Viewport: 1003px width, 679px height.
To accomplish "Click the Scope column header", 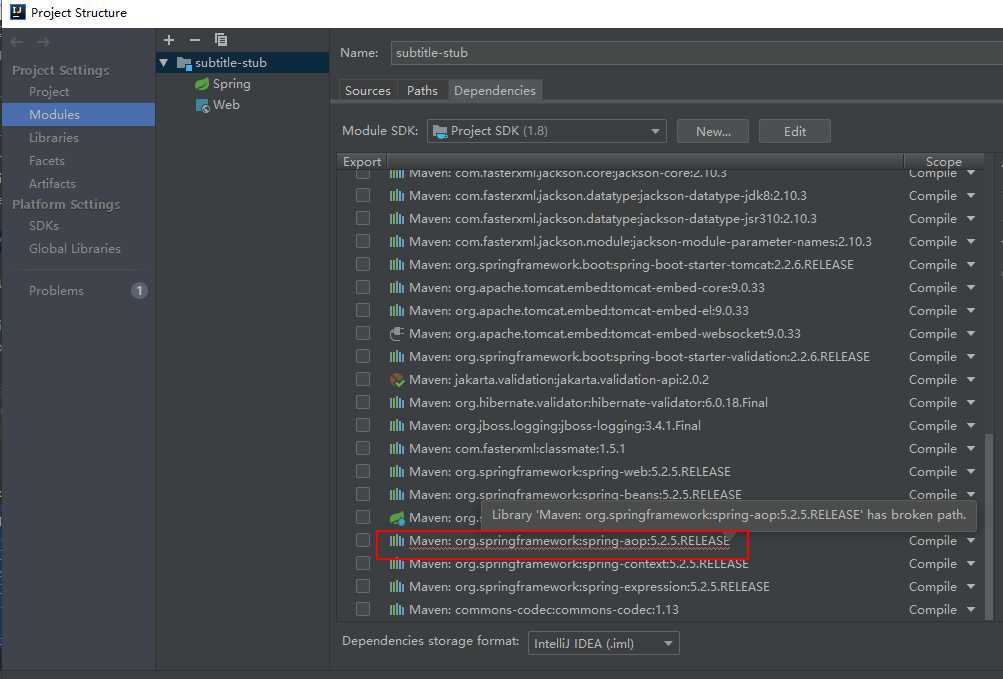I will point(944,161).
